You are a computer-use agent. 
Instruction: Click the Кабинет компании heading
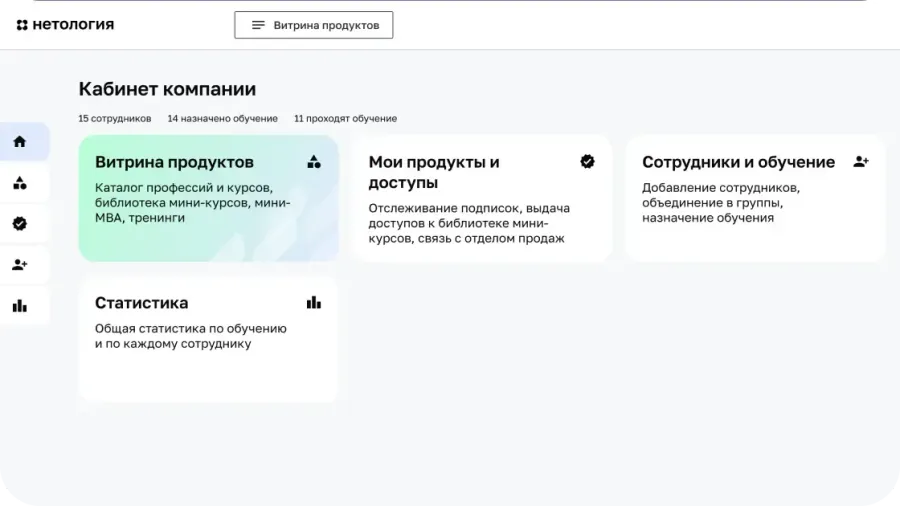tap(168, 89)
